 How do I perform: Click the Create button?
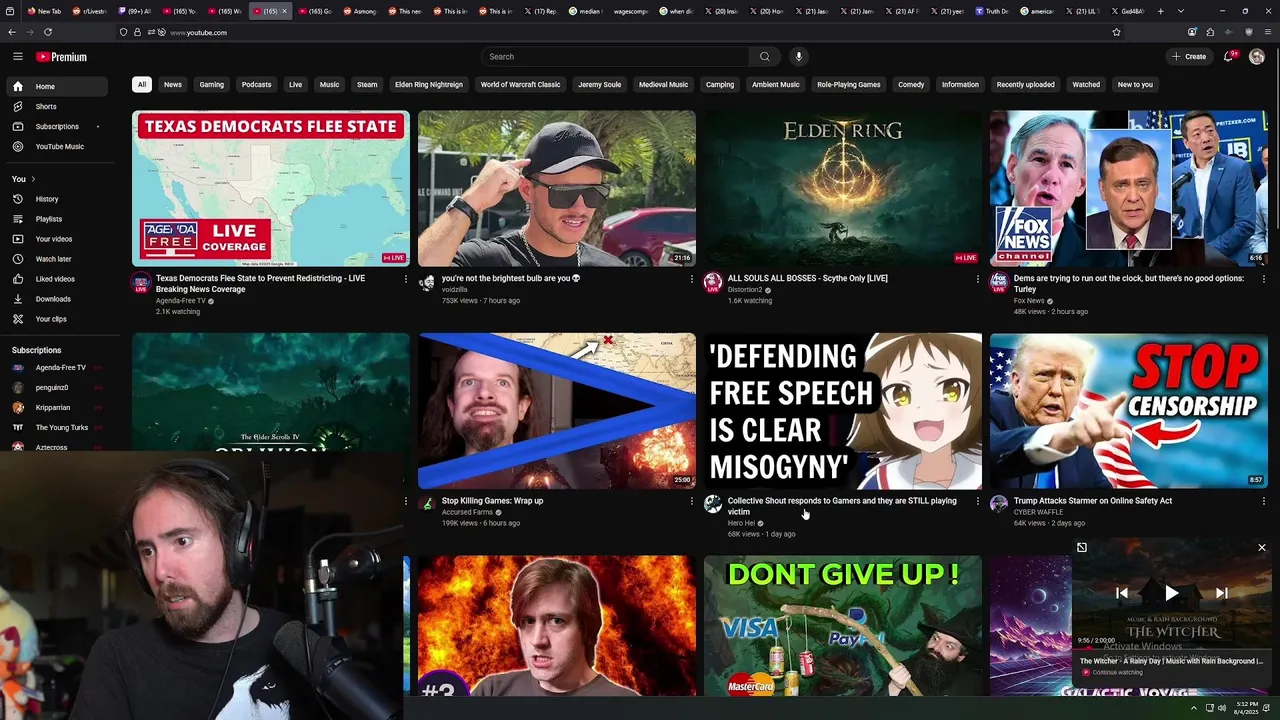(x=1189, y=57)
